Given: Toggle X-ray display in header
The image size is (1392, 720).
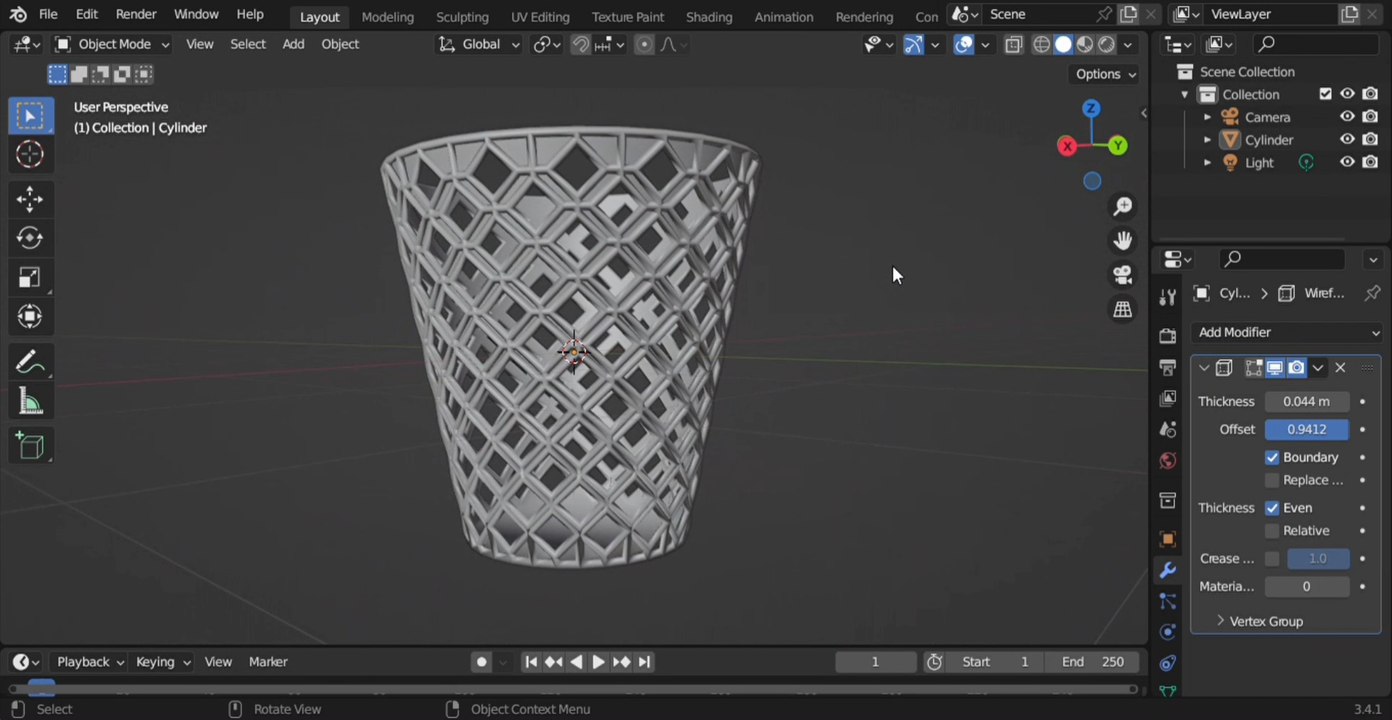Looking at the screenshot, I should [x=1014, y=44].
